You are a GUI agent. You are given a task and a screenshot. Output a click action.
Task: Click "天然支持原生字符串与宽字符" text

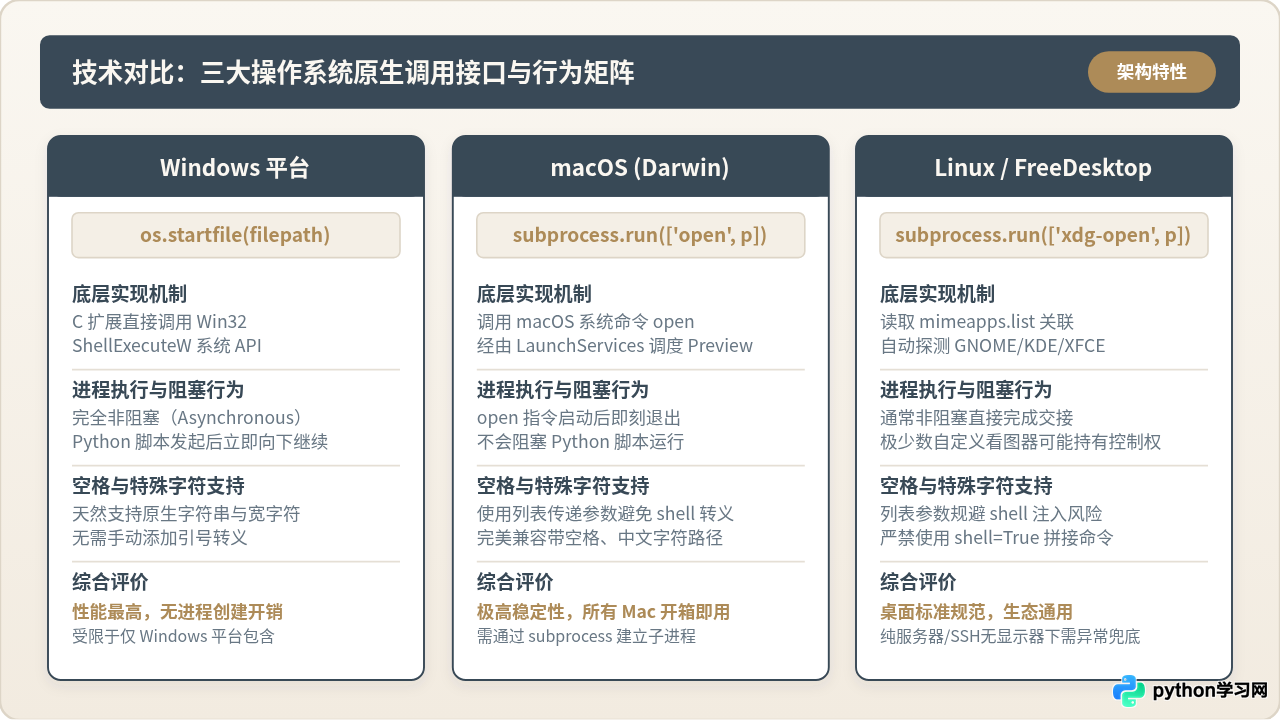pos(186,513)
